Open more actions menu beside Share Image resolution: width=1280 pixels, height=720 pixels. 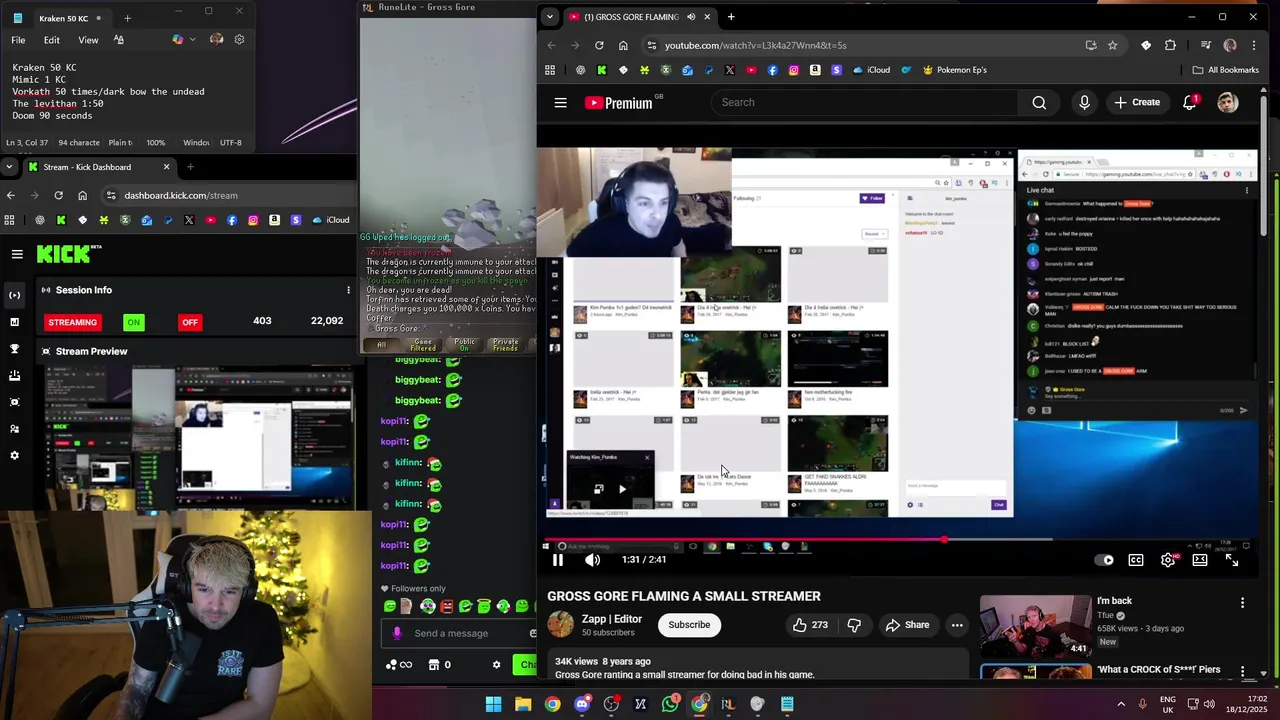(x=957, y=625)
